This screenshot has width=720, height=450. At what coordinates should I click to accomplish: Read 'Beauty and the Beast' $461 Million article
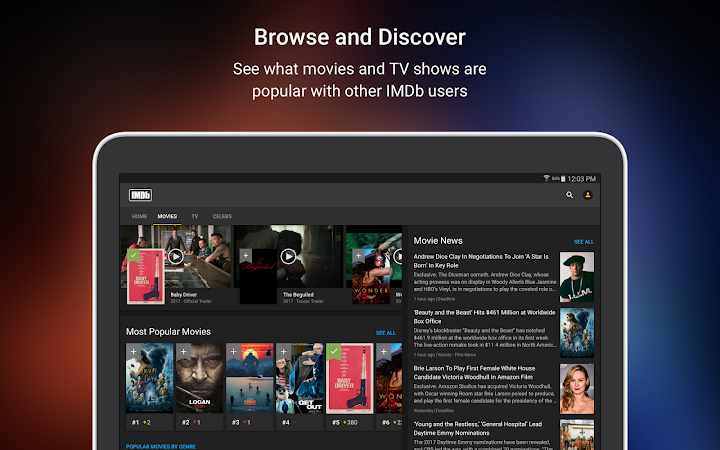point(484,317)
